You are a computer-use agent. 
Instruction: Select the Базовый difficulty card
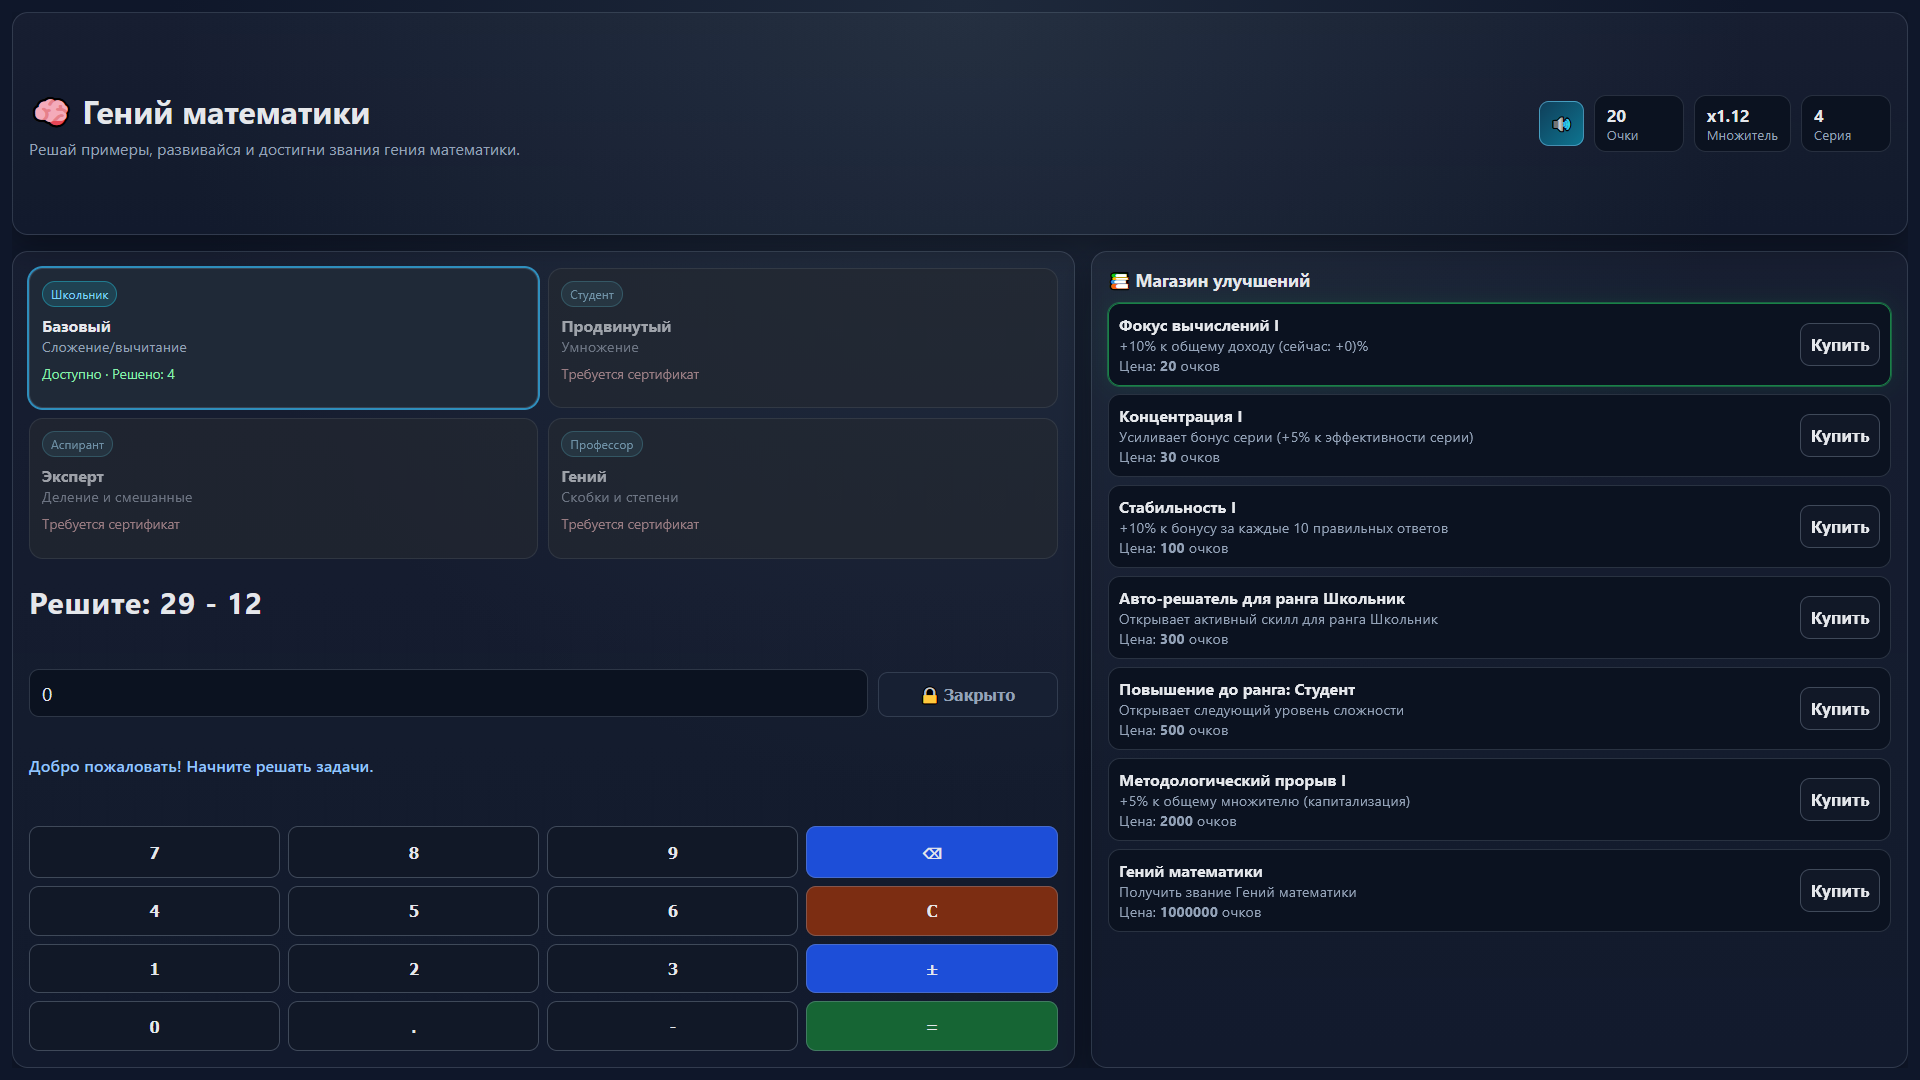283,338
